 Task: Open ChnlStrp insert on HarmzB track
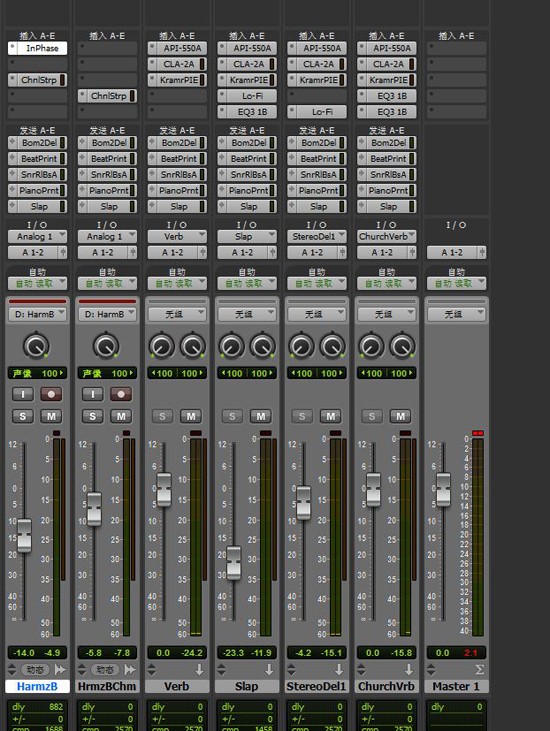[x=39, y=80]
